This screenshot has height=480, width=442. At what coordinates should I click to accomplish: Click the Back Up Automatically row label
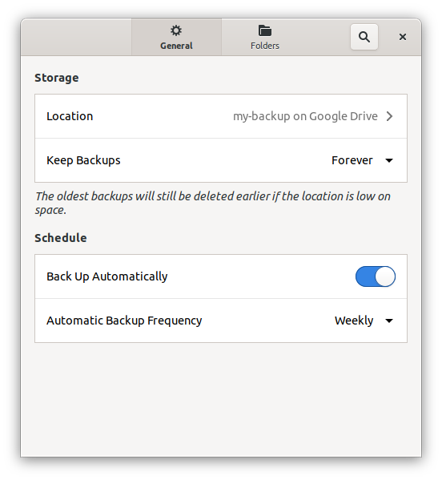pyautogui.click(x=107, y=277)
